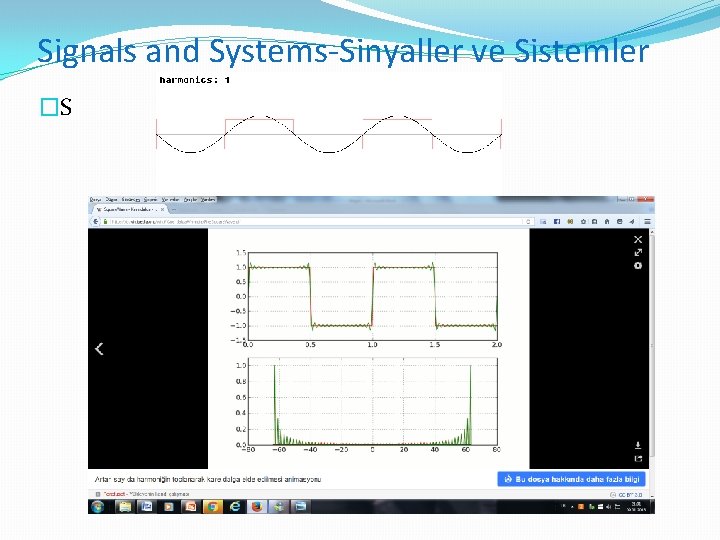
Task: Click the bookmark star icon in Firefox toolbar
Action: [x=583, y=221]
